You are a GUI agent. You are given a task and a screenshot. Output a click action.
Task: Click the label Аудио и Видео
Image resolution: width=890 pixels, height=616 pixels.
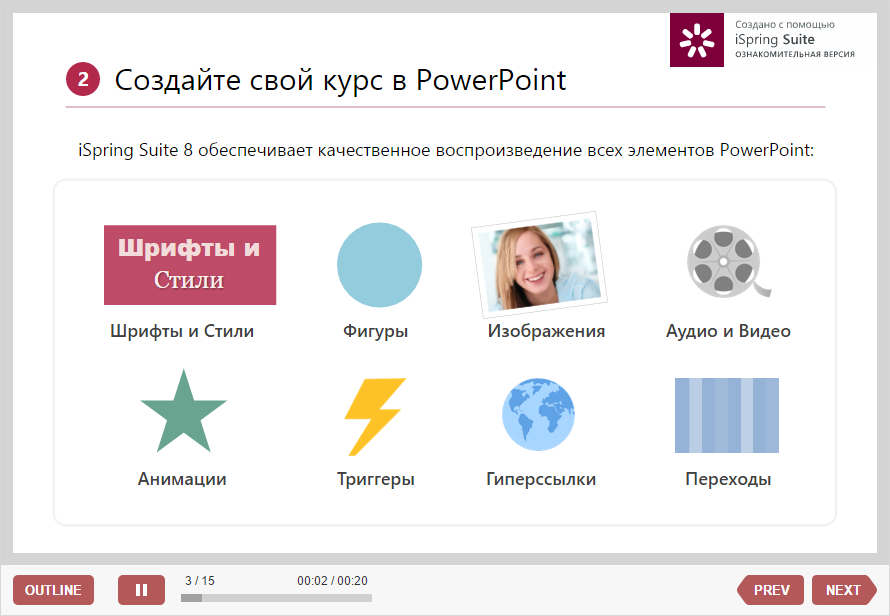(728, 331)
